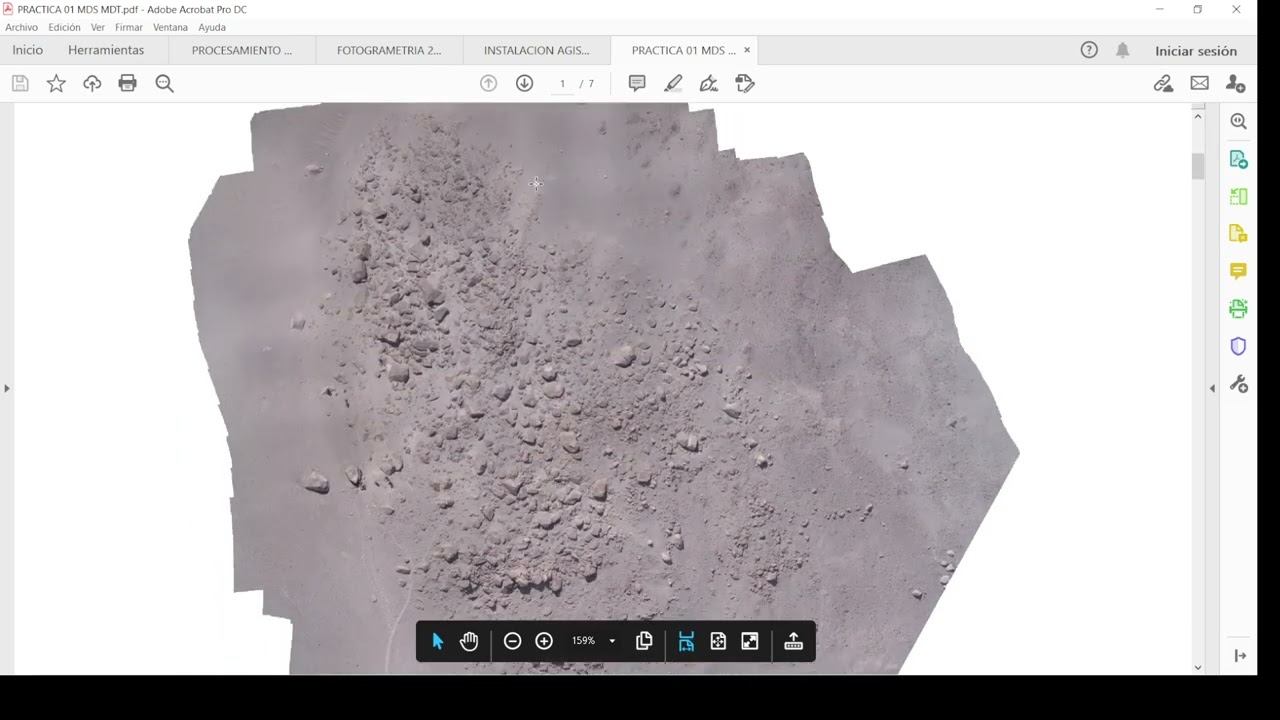Screen dimensions: 1280x720
Task: Go to the Inicio view
Action: click(28, 50)
